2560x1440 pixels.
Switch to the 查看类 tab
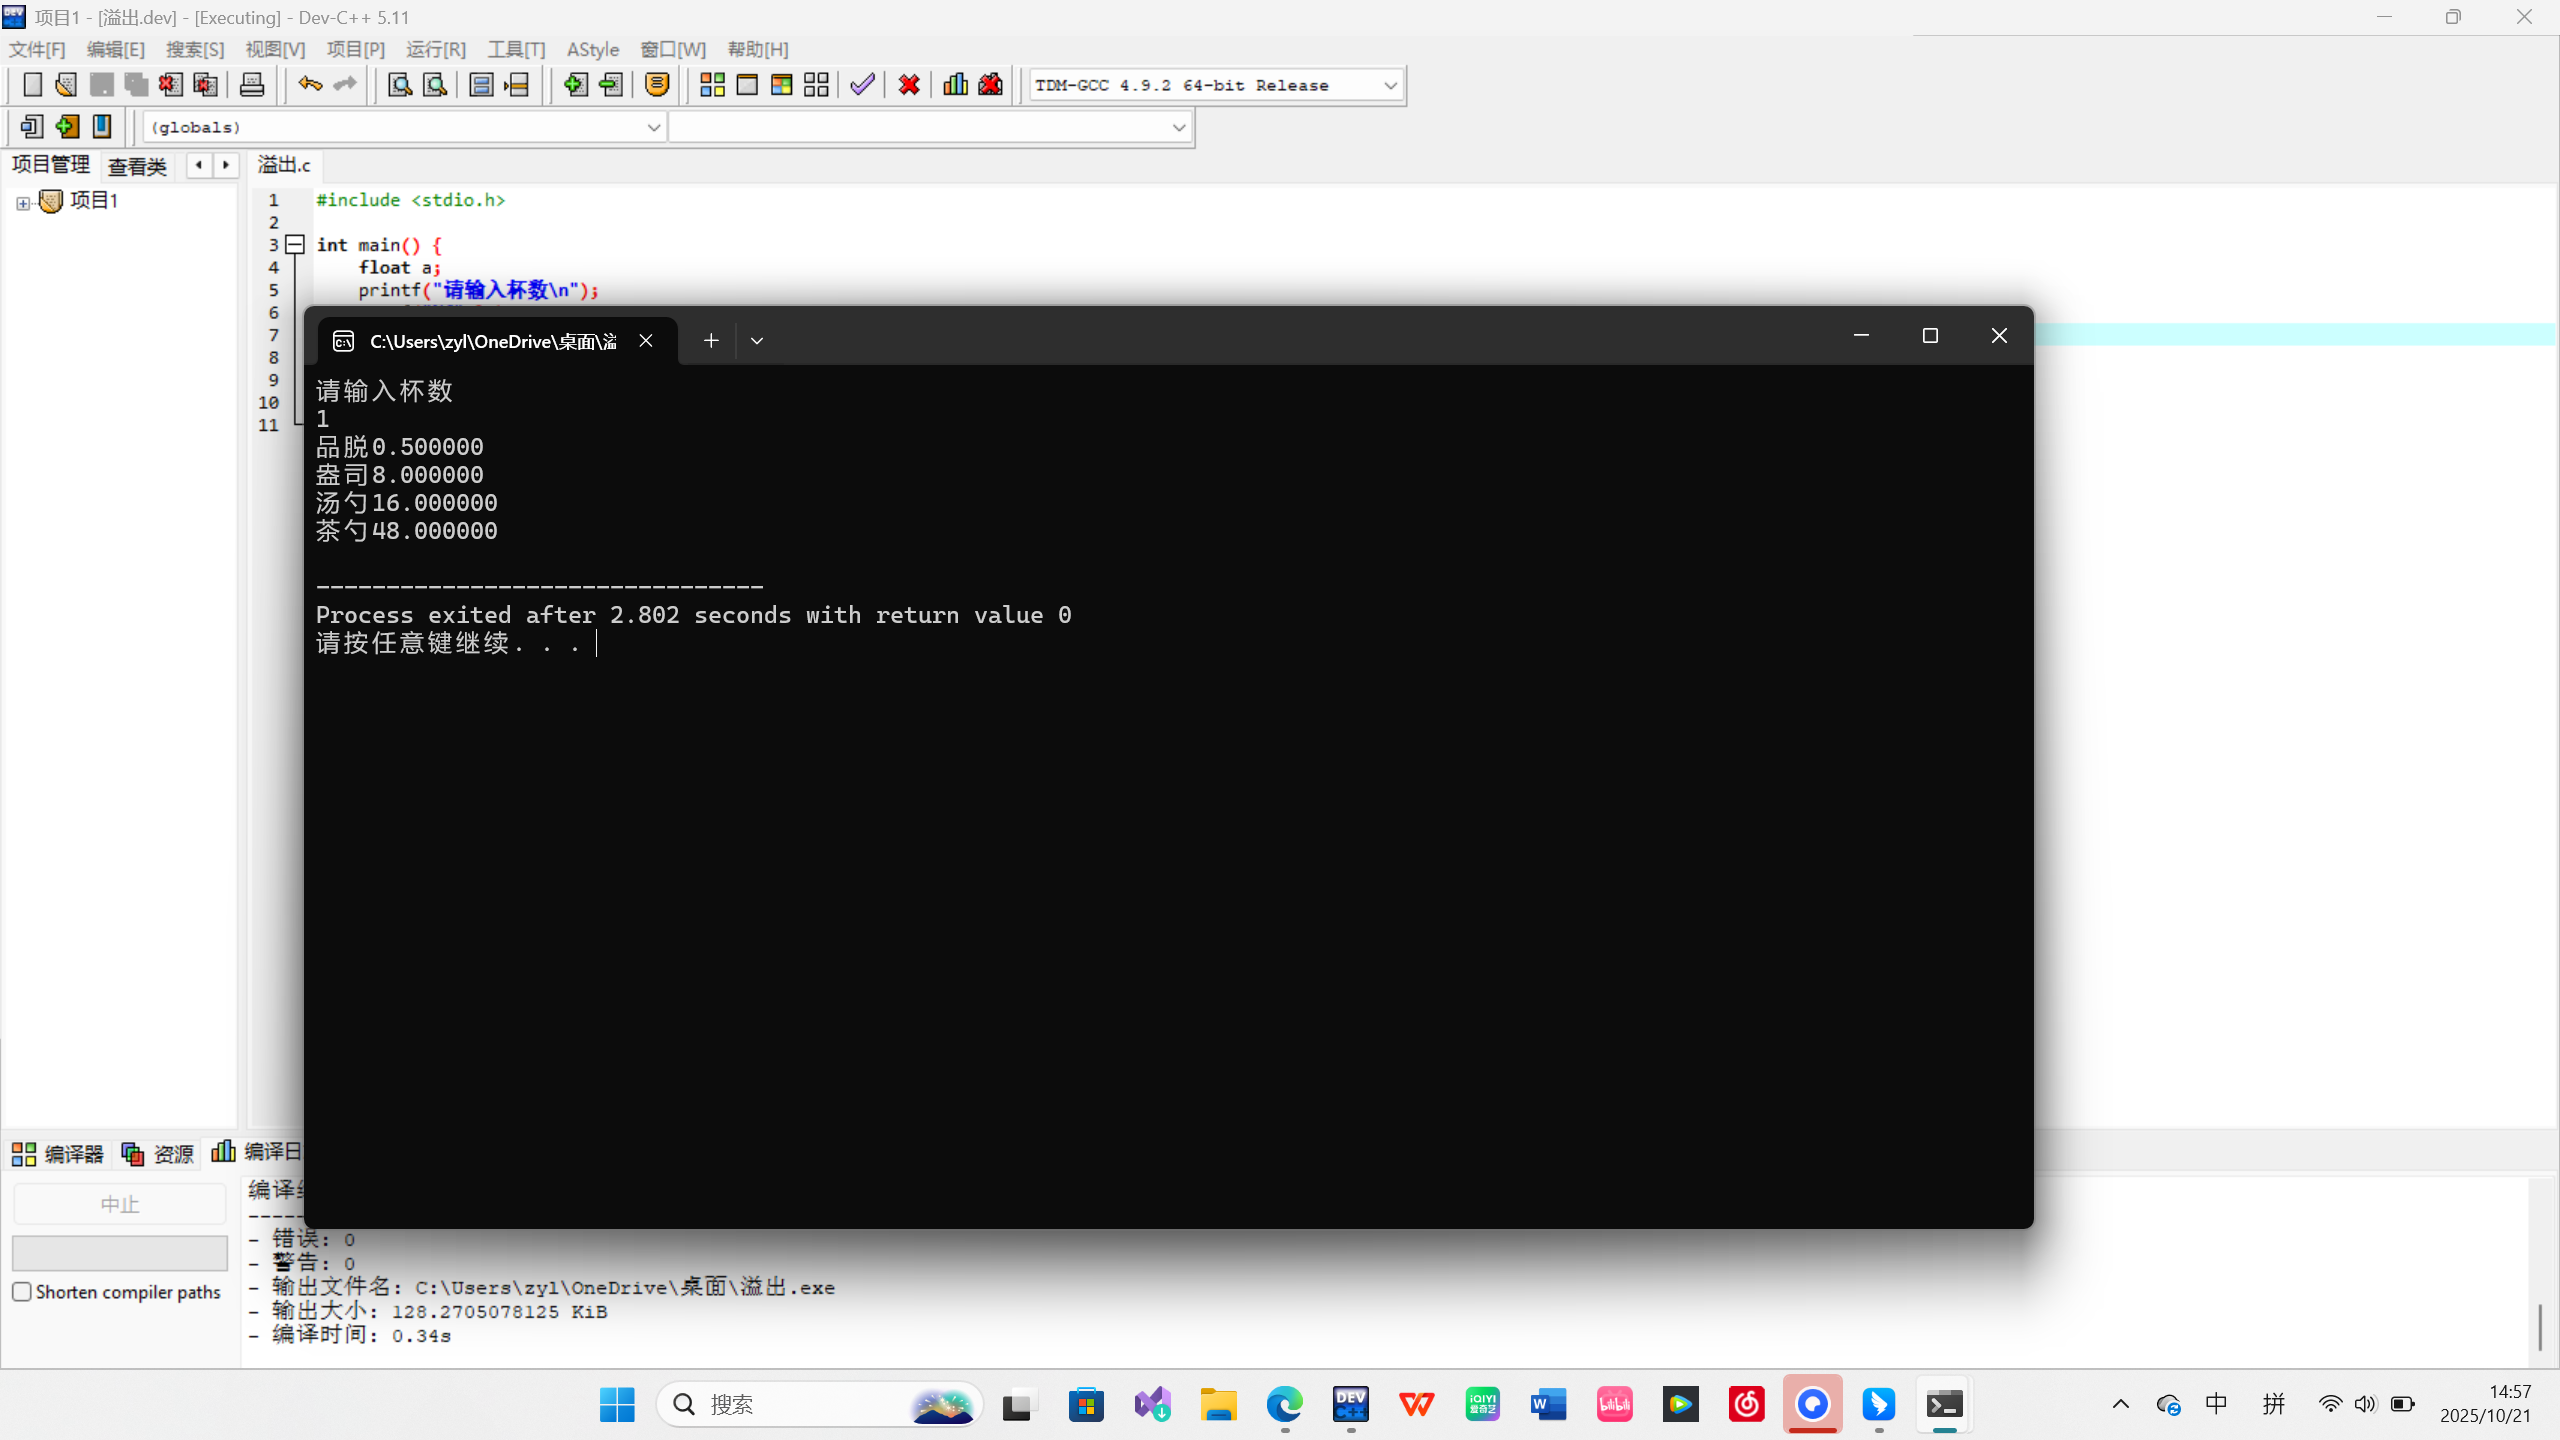pyautogui.click(x=137, y=166)
